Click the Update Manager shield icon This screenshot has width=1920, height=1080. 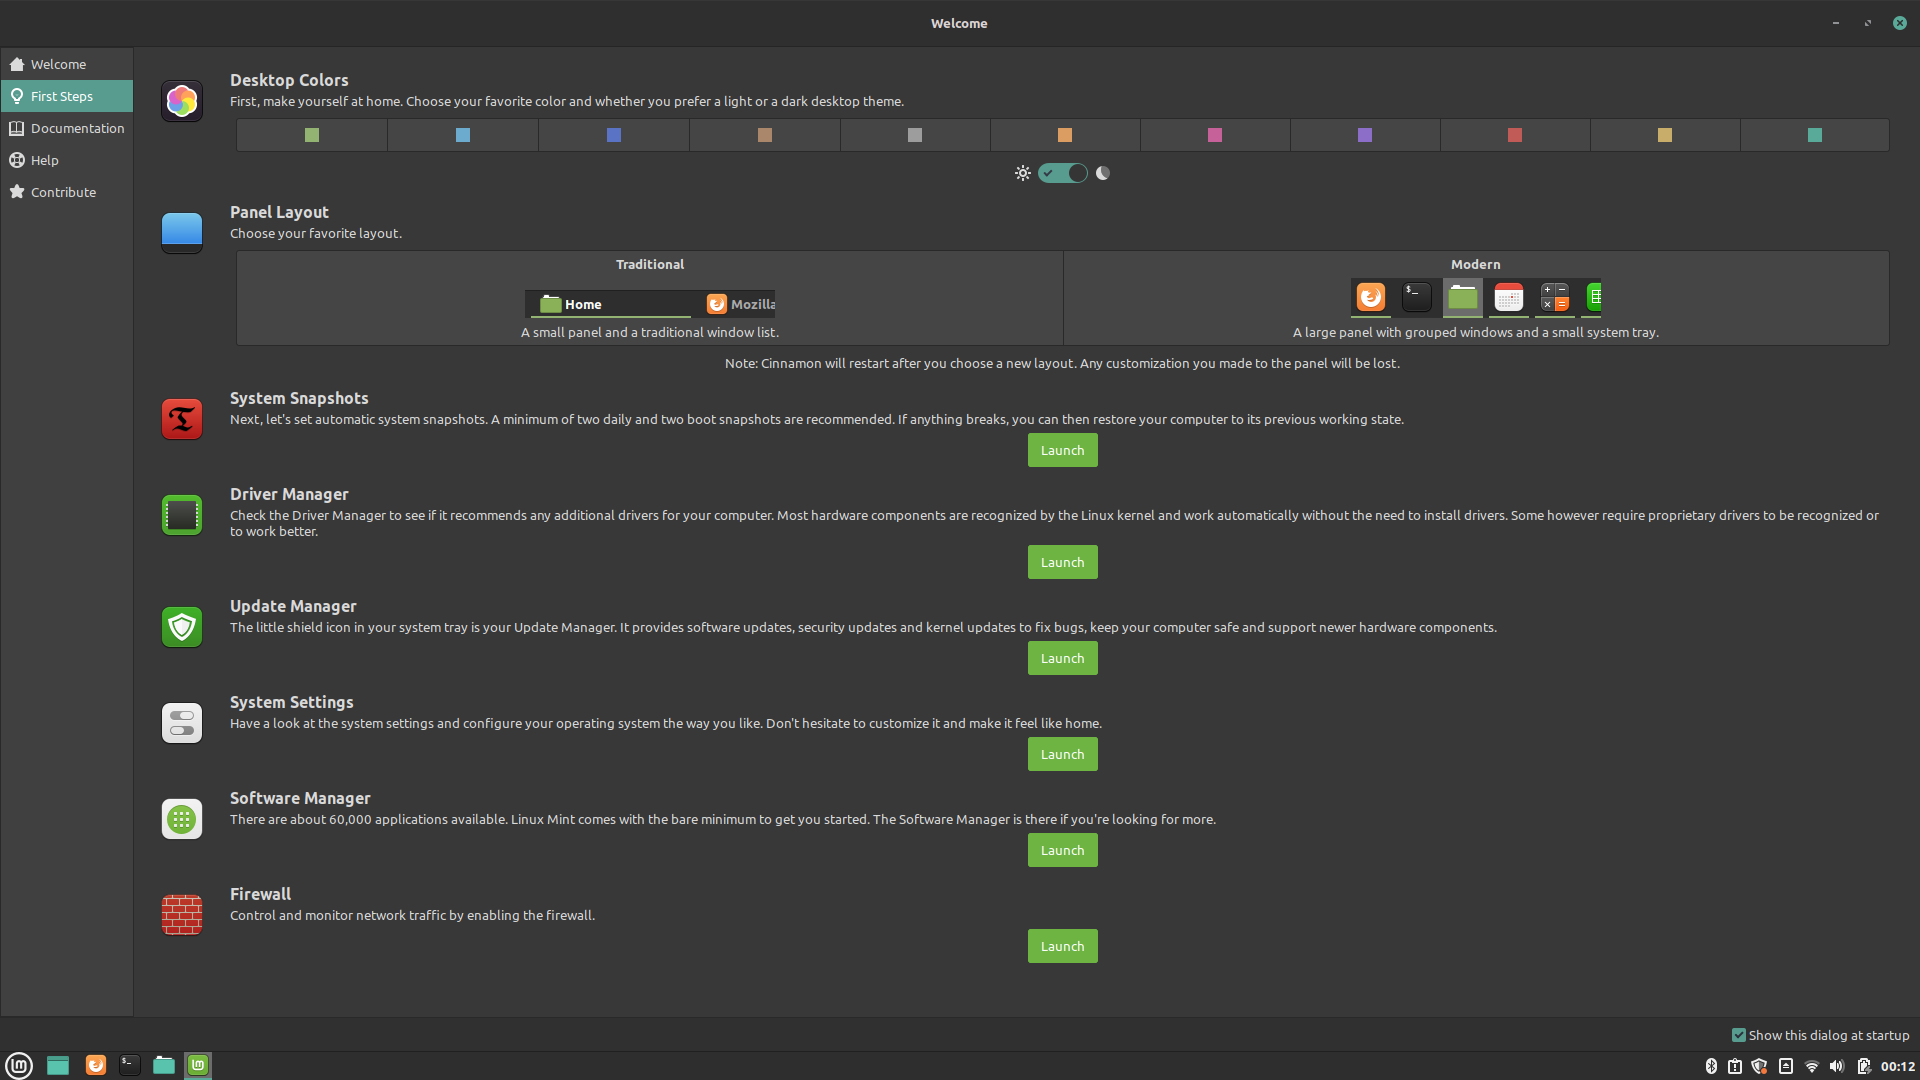(181, 627)
